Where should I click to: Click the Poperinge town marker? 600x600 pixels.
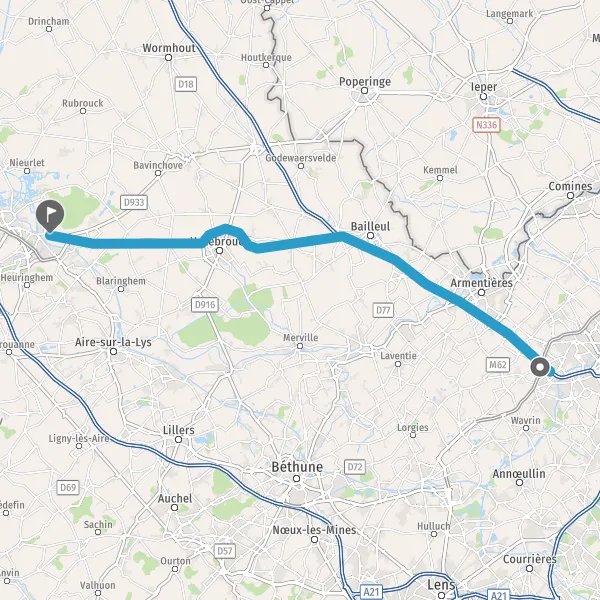point(365,91)
